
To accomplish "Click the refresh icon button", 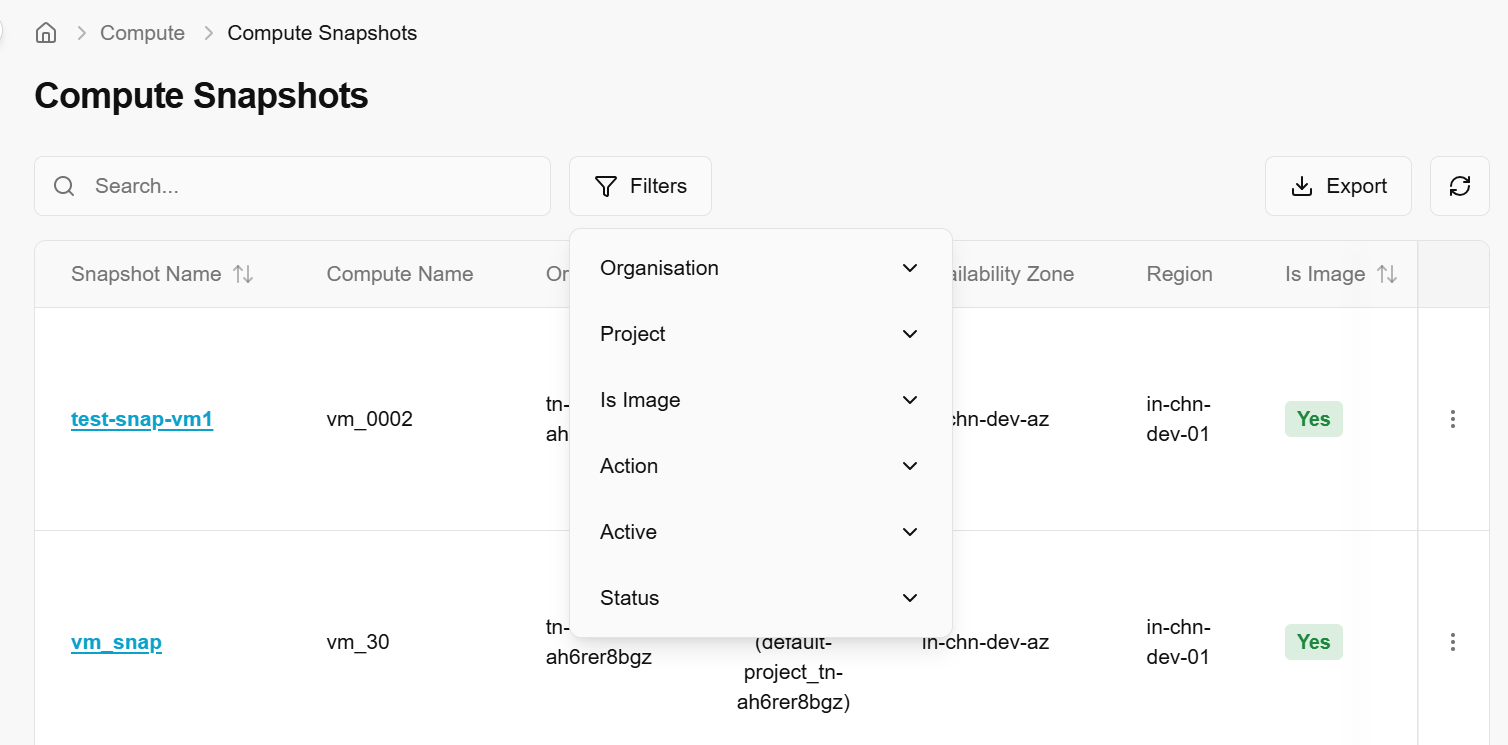I will pos(1459,186).
